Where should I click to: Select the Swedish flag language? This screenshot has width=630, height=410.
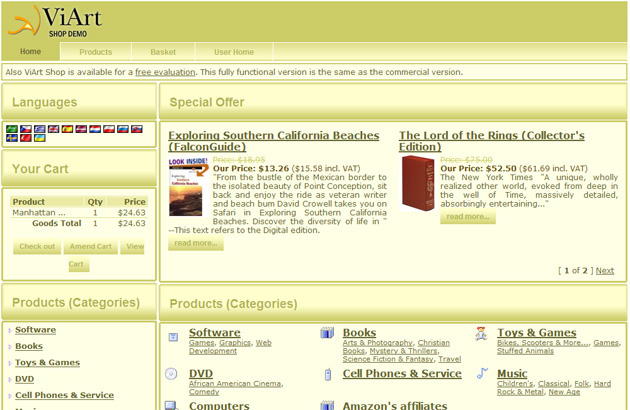click(12, 138)
